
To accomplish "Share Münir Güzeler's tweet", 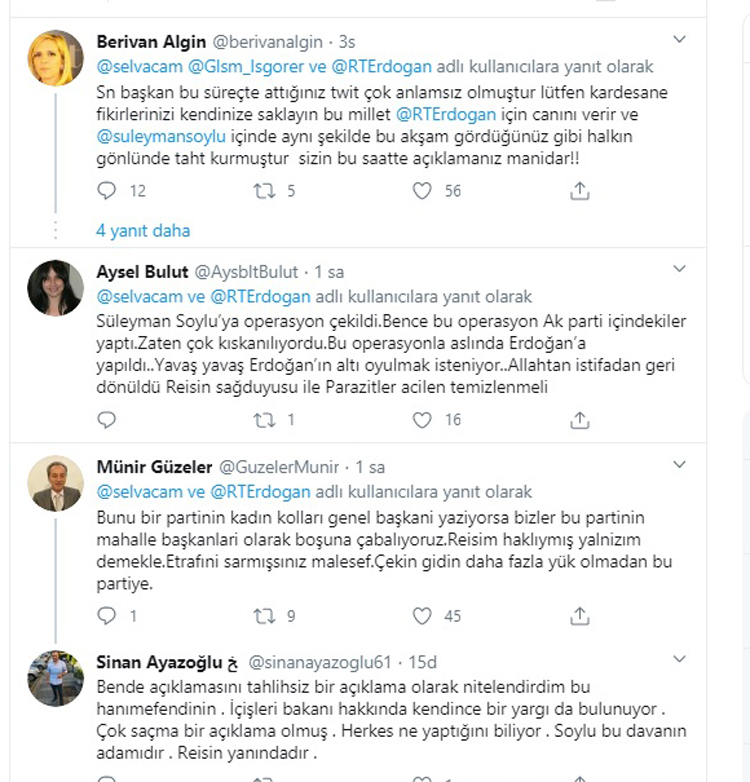I will (579, 616).
